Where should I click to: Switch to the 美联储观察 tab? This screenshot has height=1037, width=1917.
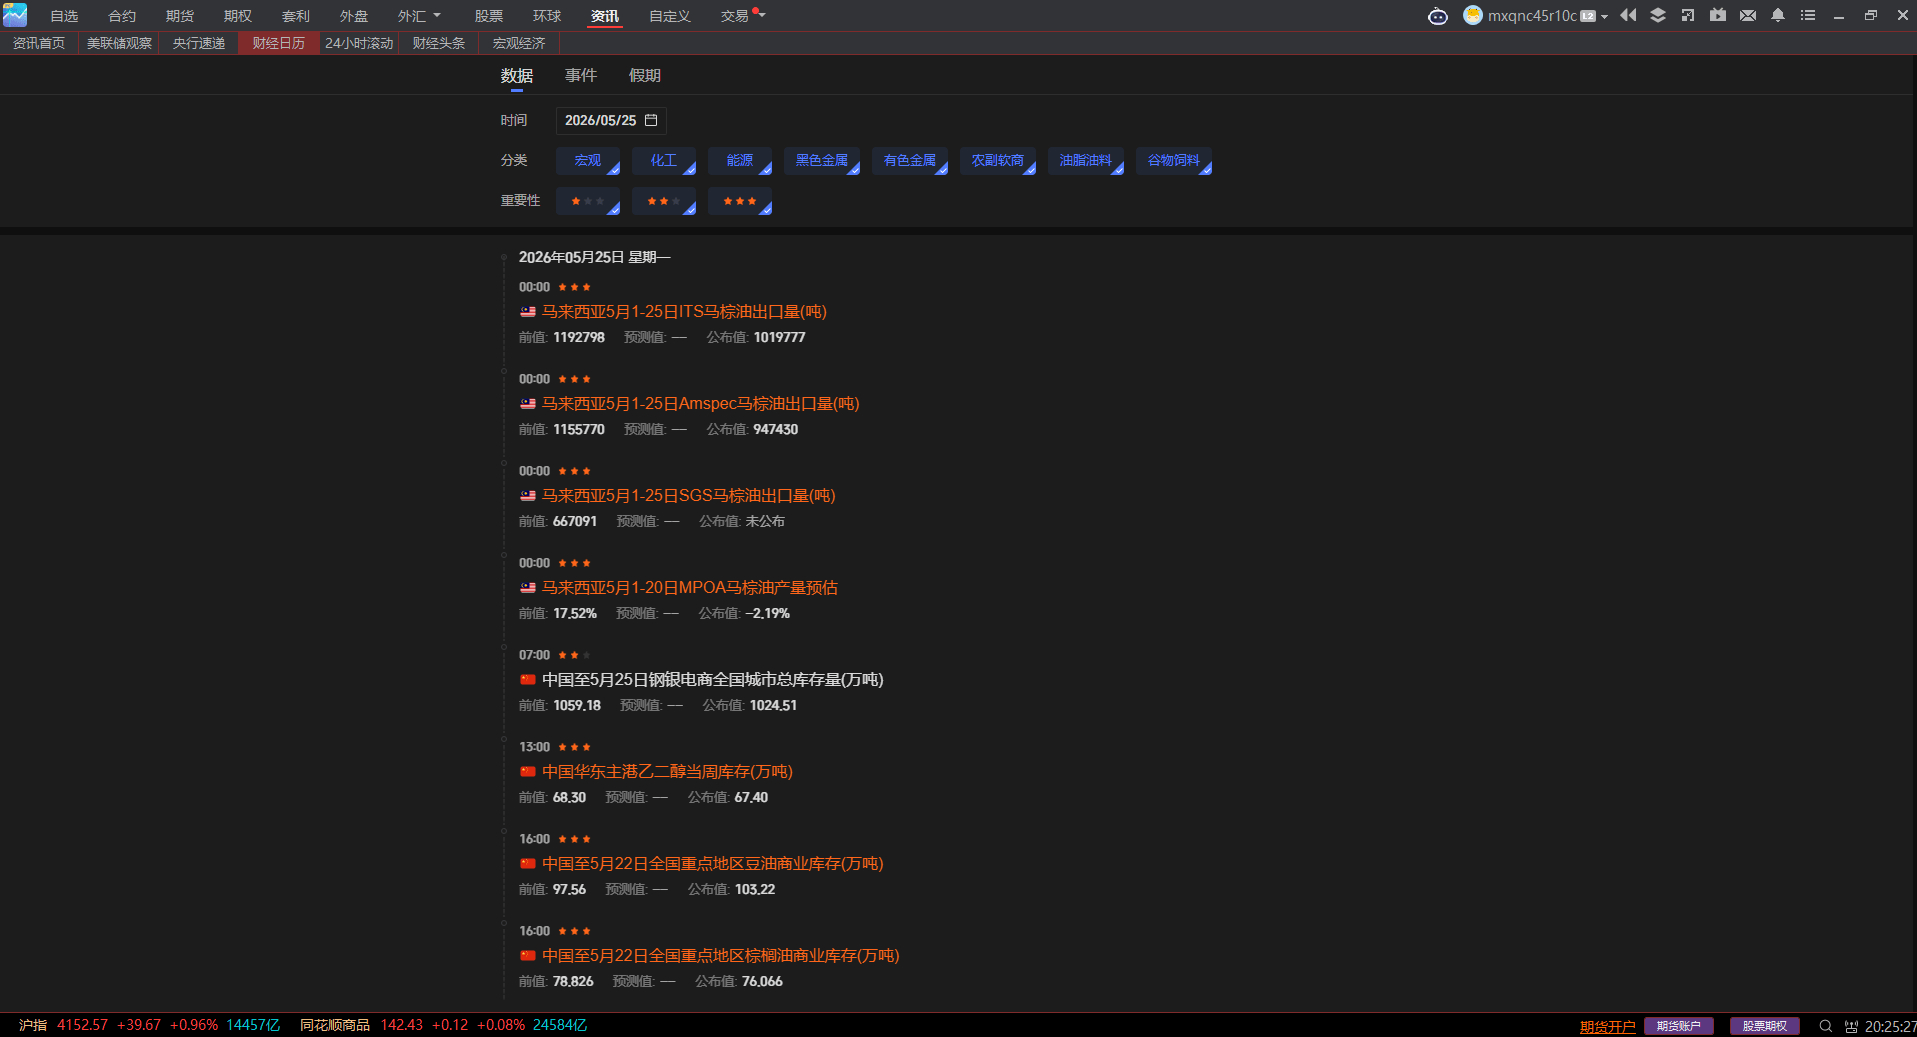point(119,43)
